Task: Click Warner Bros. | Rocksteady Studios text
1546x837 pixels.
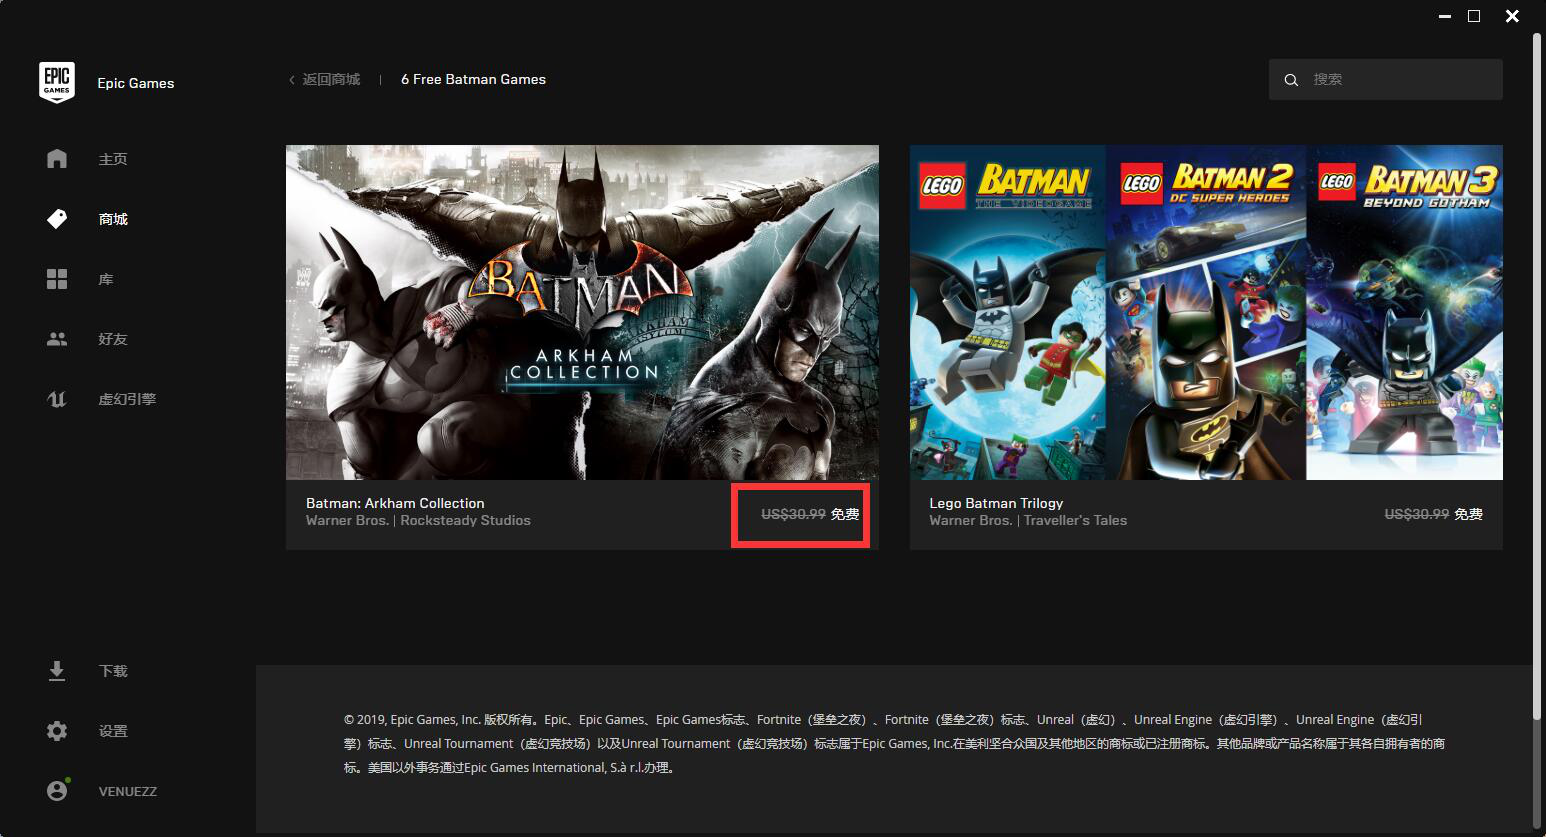Action: (418, 520)
